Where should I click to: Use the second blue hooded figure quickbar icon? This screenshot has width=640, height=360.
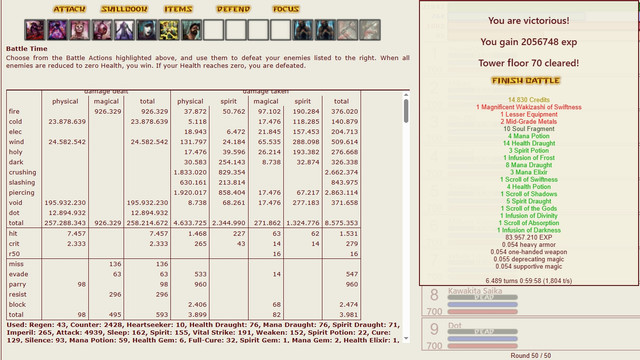coord(325,30)
